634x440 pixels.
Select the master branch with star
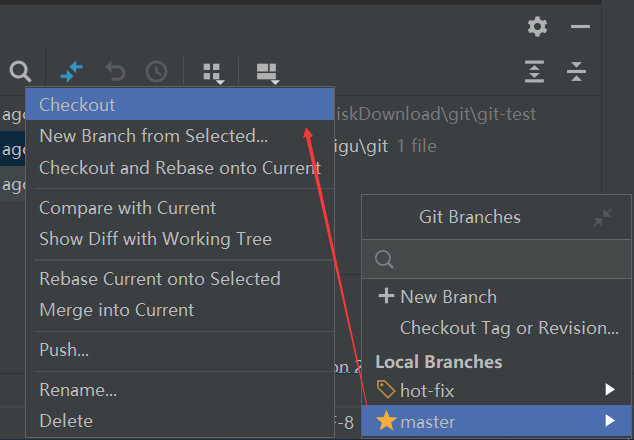(x=428, y=422)
